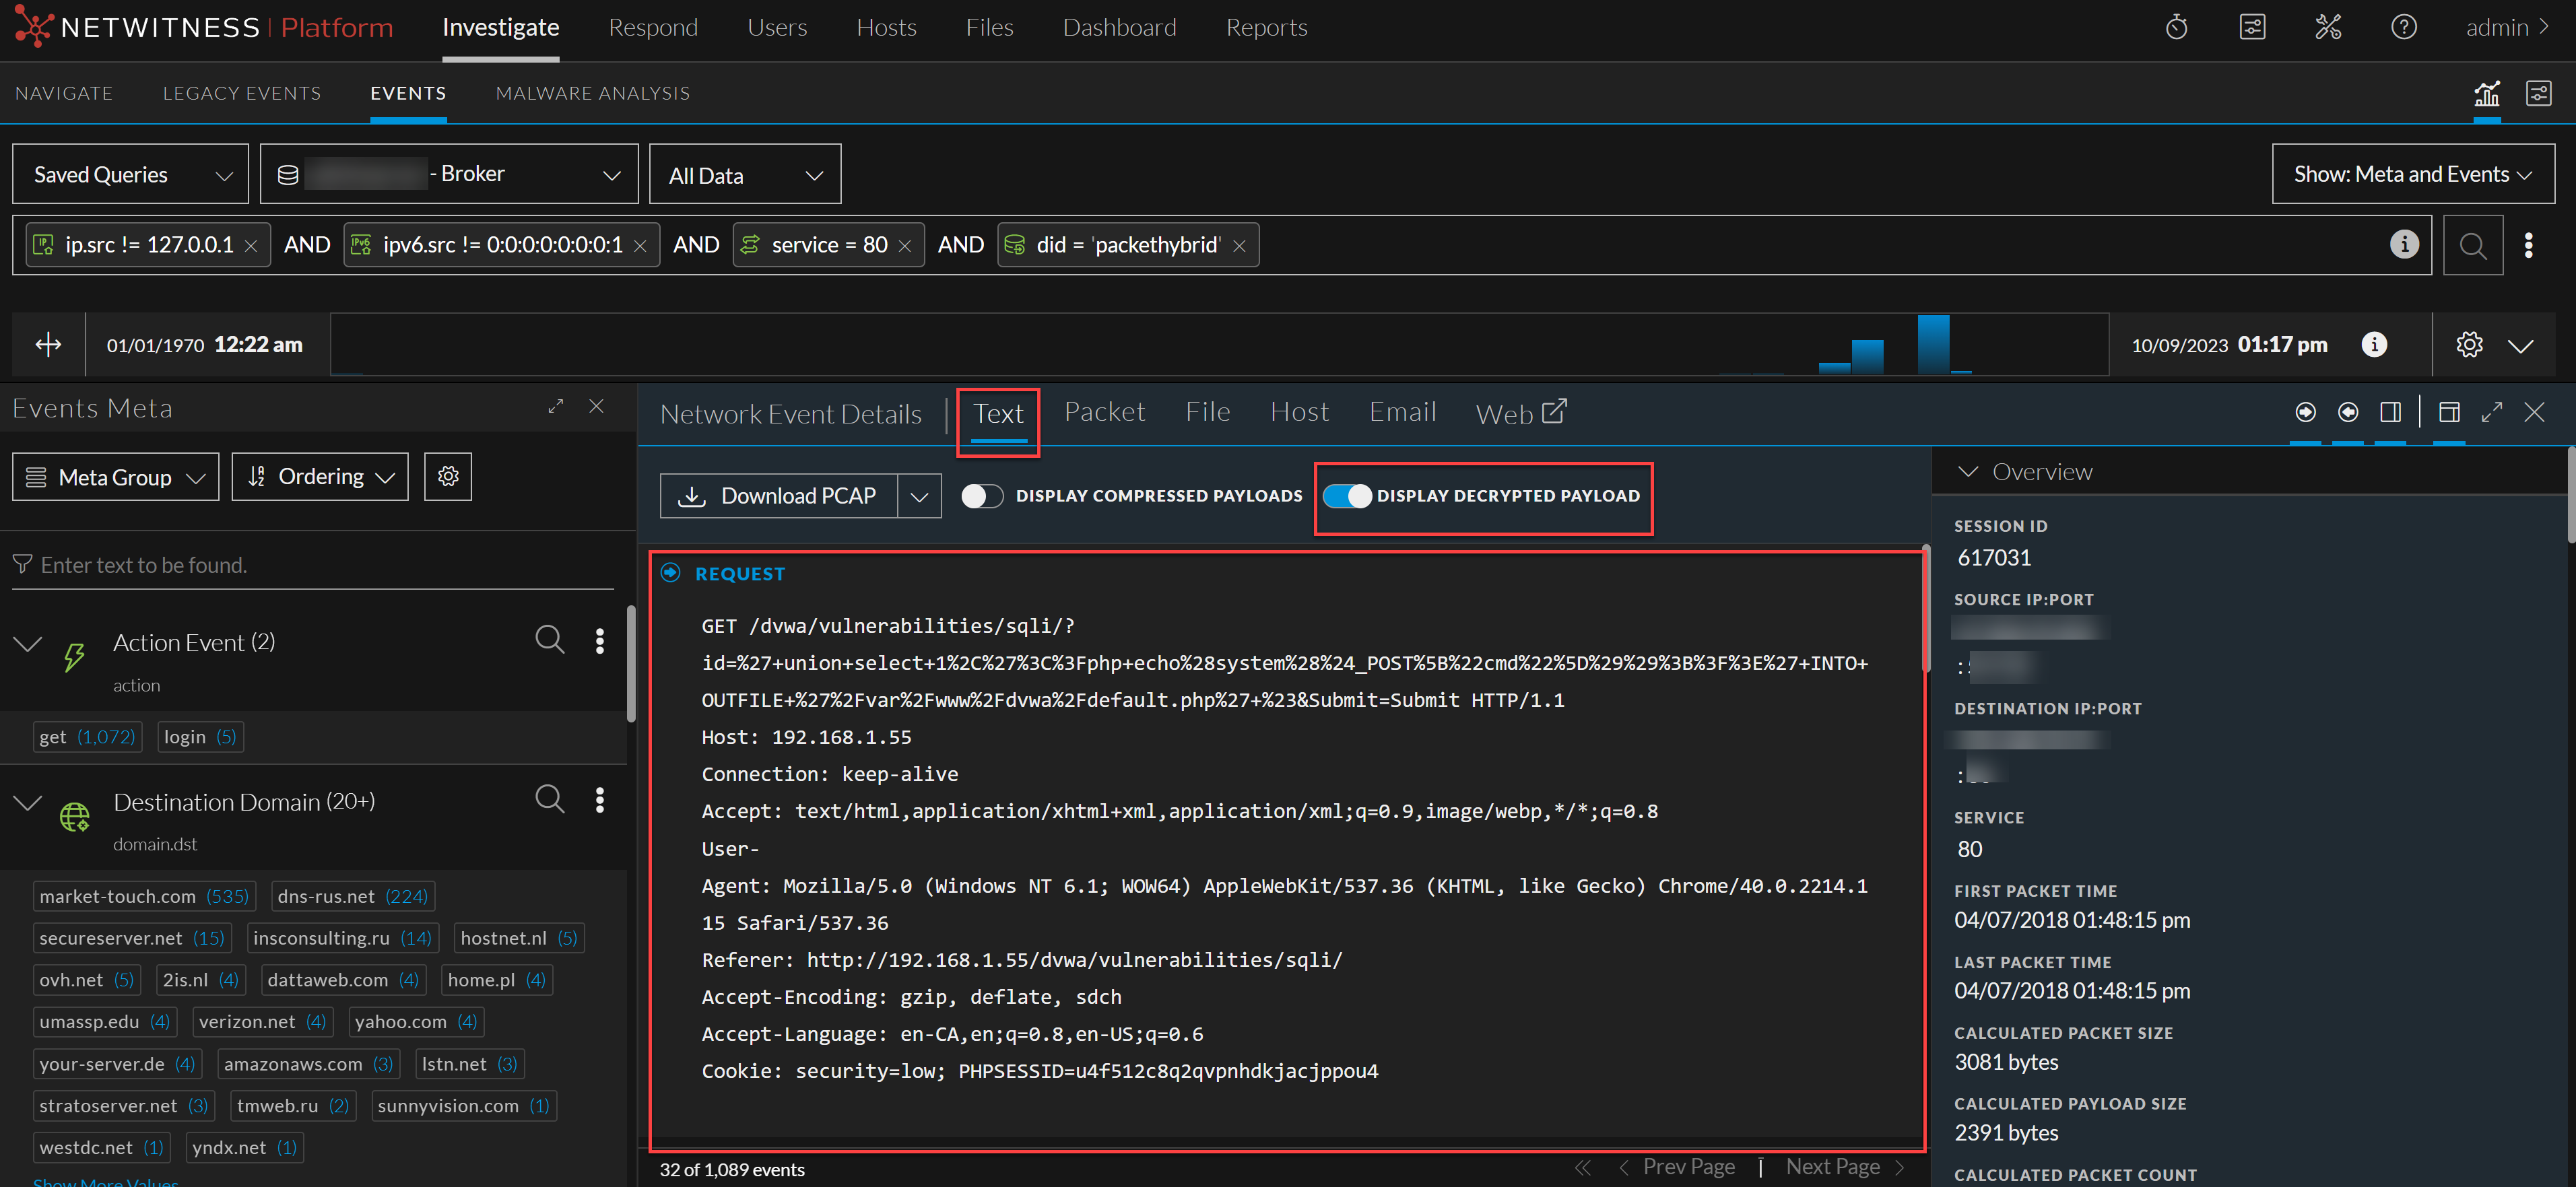
Task: Open Show: Meta and Events dropdown
Action: tap(2412, 175)
